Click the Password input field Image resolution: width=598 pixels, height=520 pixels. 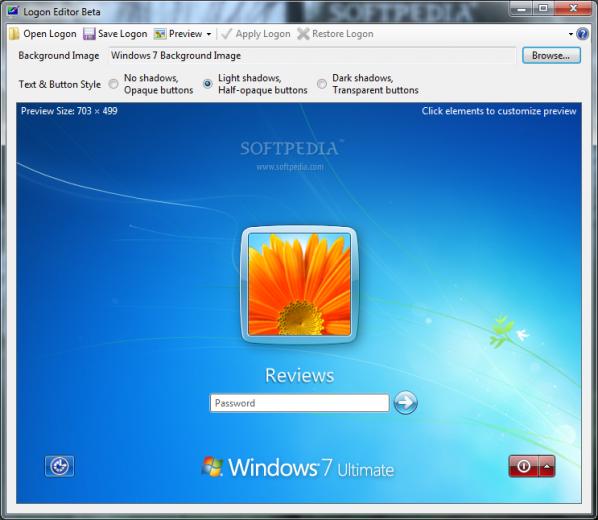click(299, 403)
